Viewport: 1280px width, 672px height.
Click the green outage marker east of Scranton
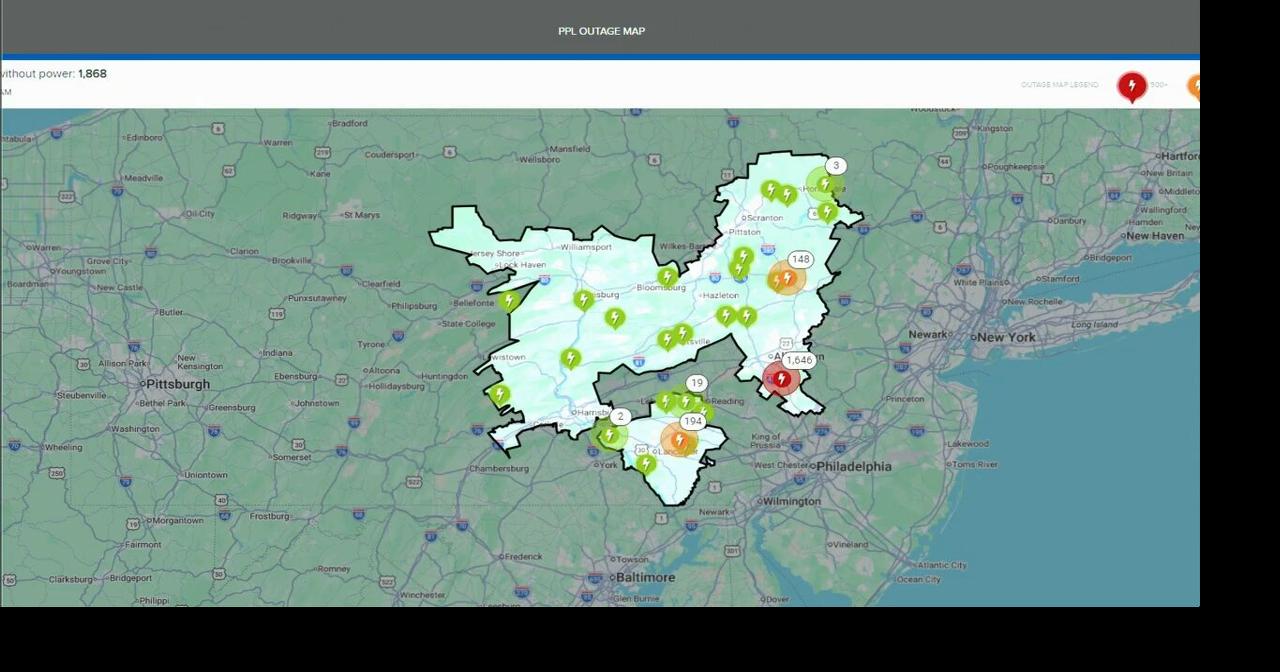826,211
